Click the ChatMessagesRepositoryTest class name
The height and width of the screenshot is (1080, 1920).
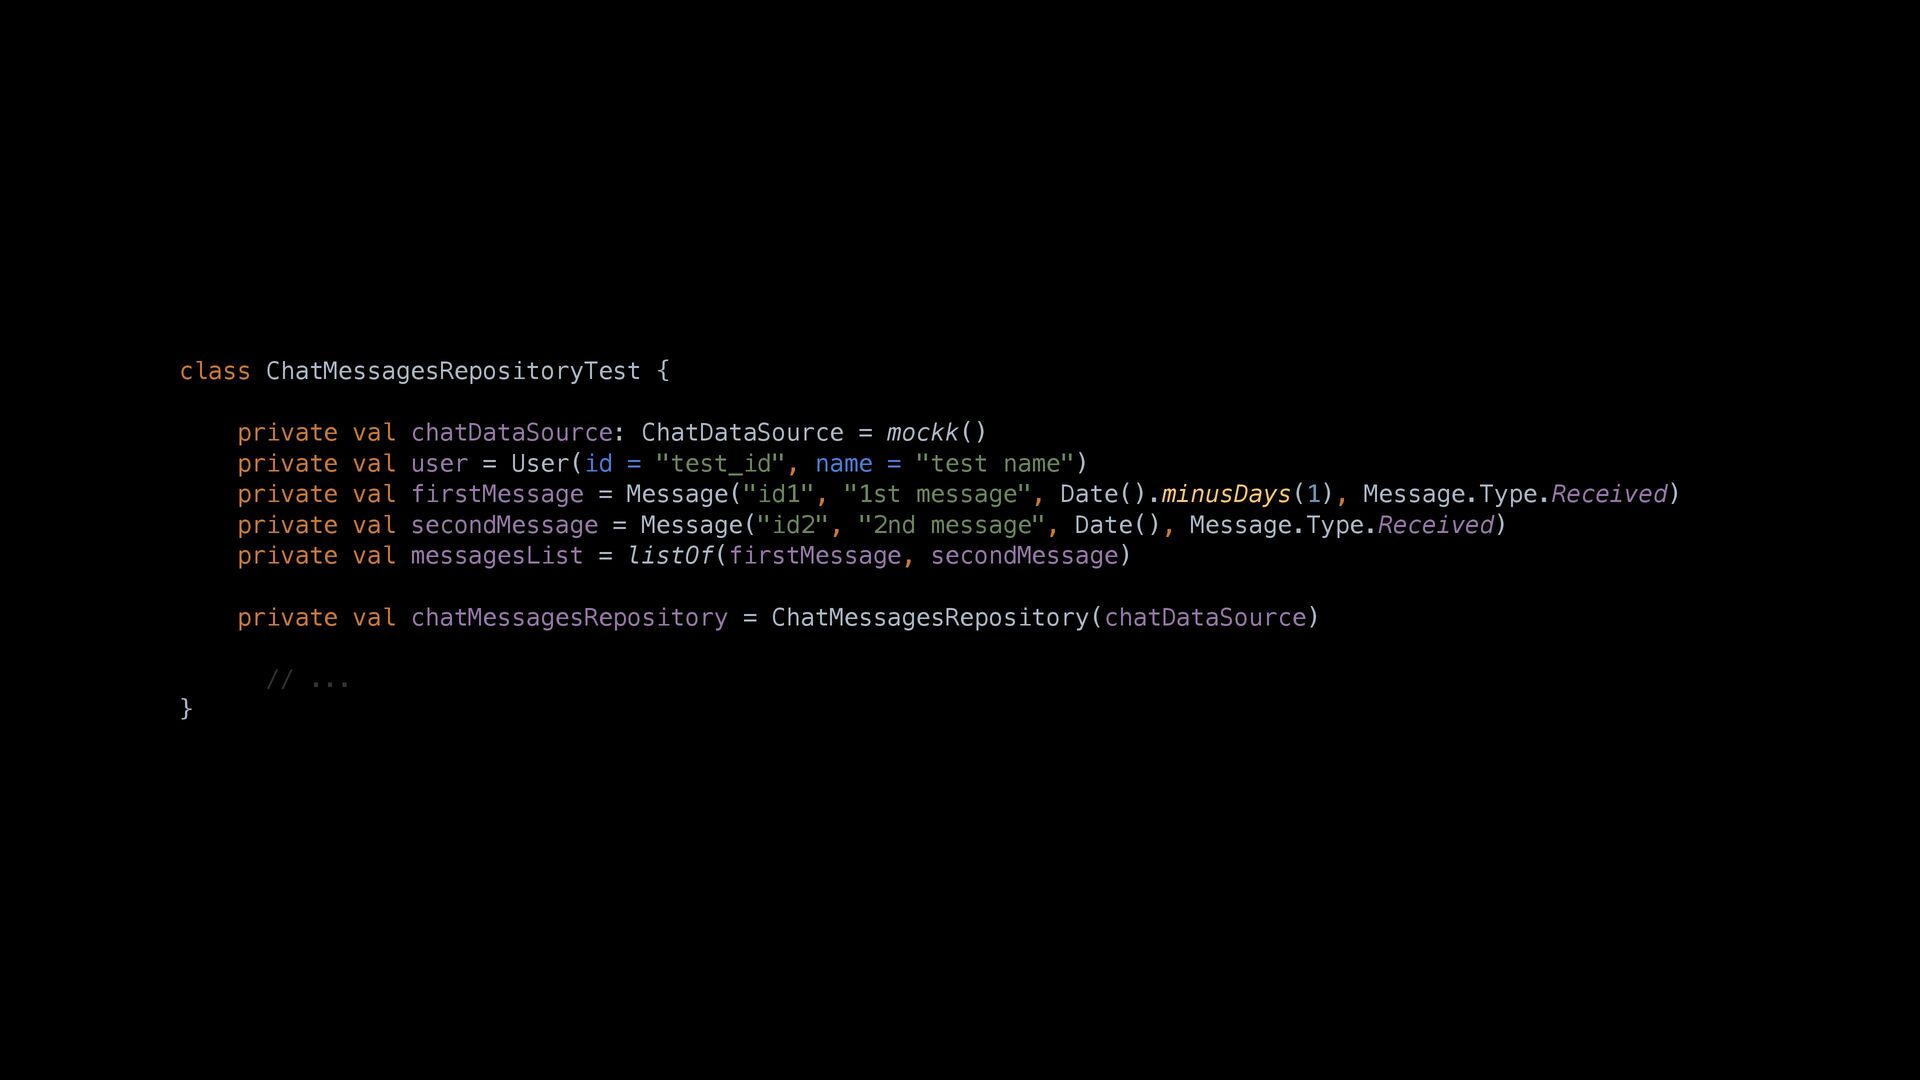coord(453,371)
